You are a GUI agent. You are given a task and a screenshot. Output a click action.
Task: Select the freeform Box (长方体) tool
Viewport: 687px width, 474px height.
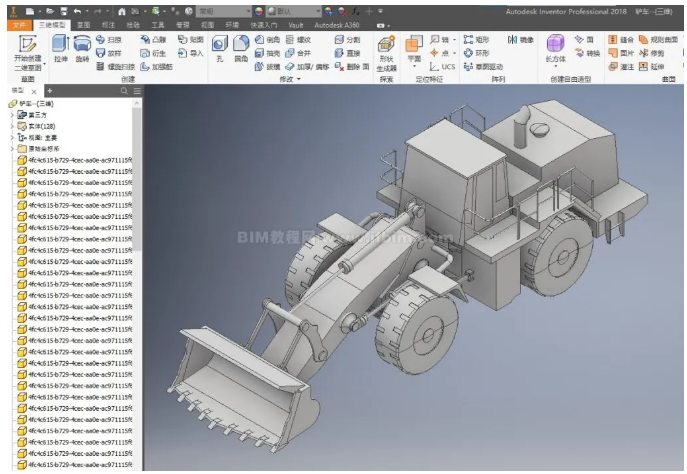tap(556, 49)
